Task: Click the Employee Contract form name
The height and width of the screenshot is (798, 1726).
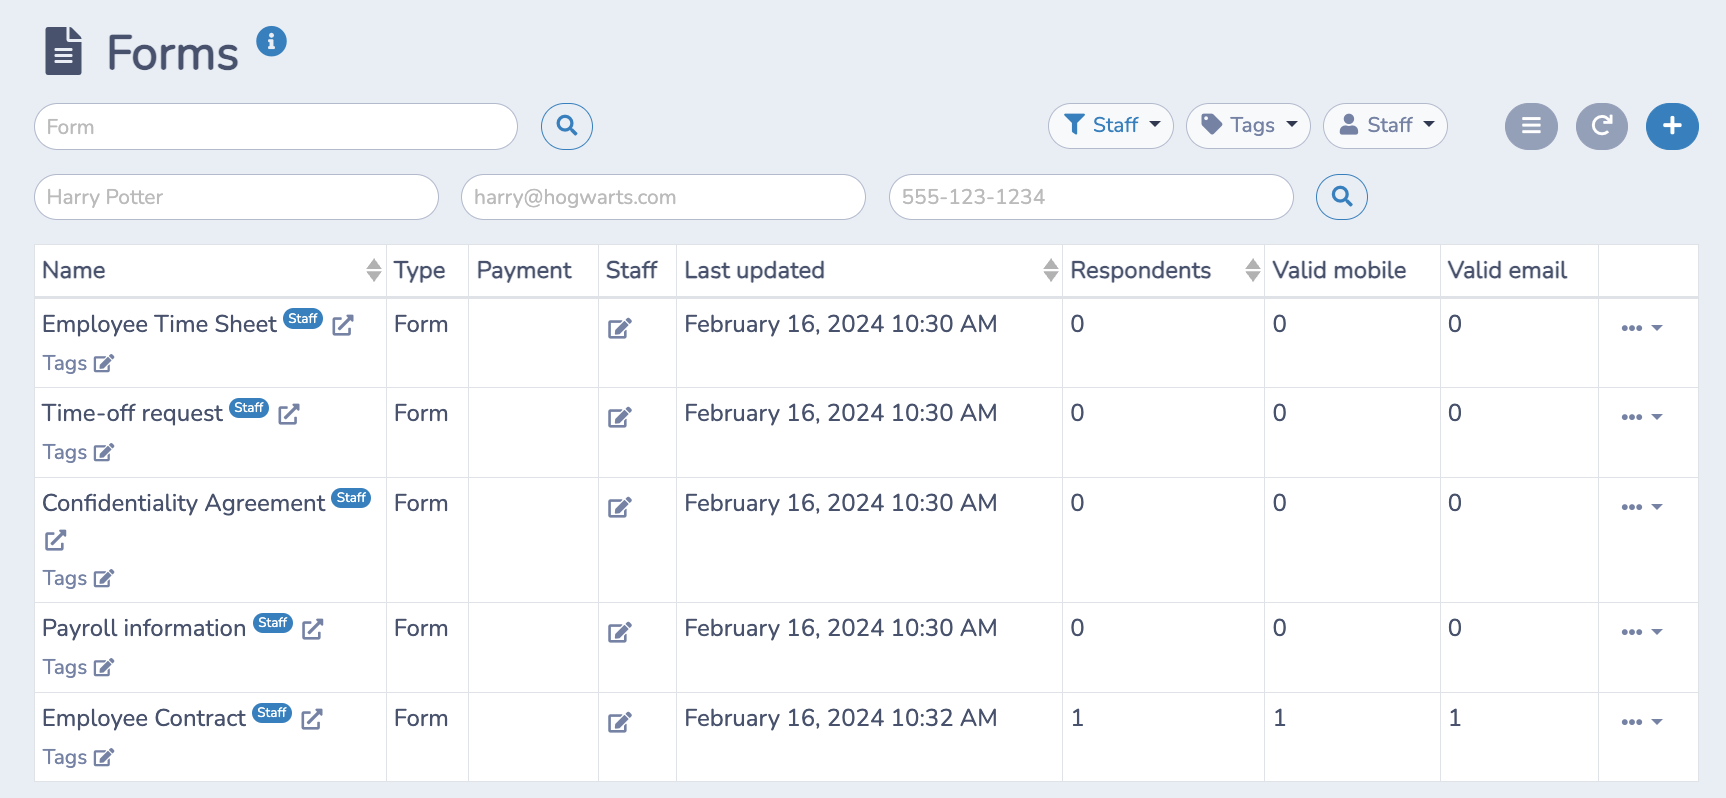Action: 144,718
